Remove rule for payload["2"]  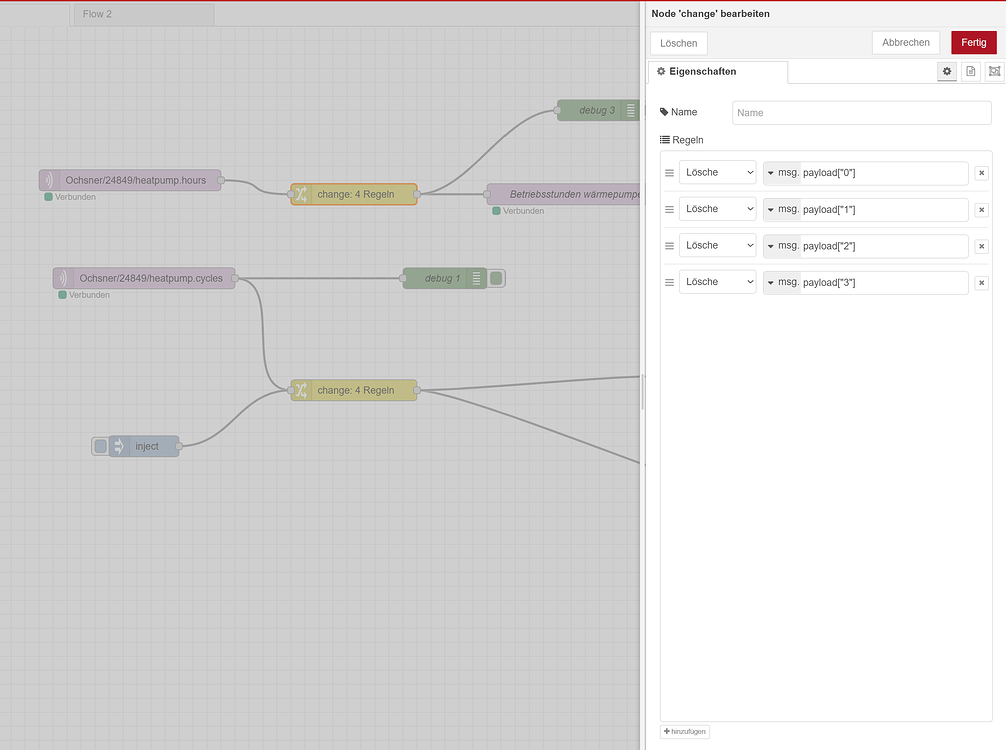point(982,246)
